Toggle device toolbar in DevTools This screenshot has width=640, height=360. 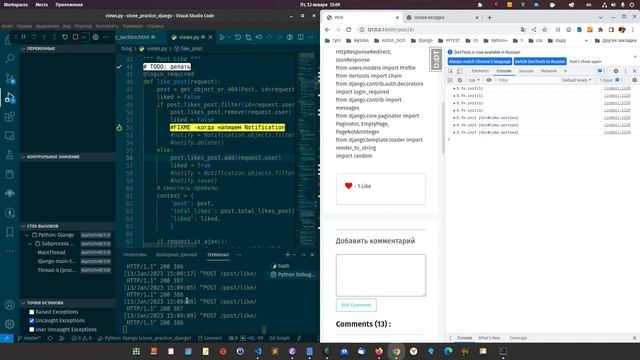pyautogui.click(x=460, y=71)
